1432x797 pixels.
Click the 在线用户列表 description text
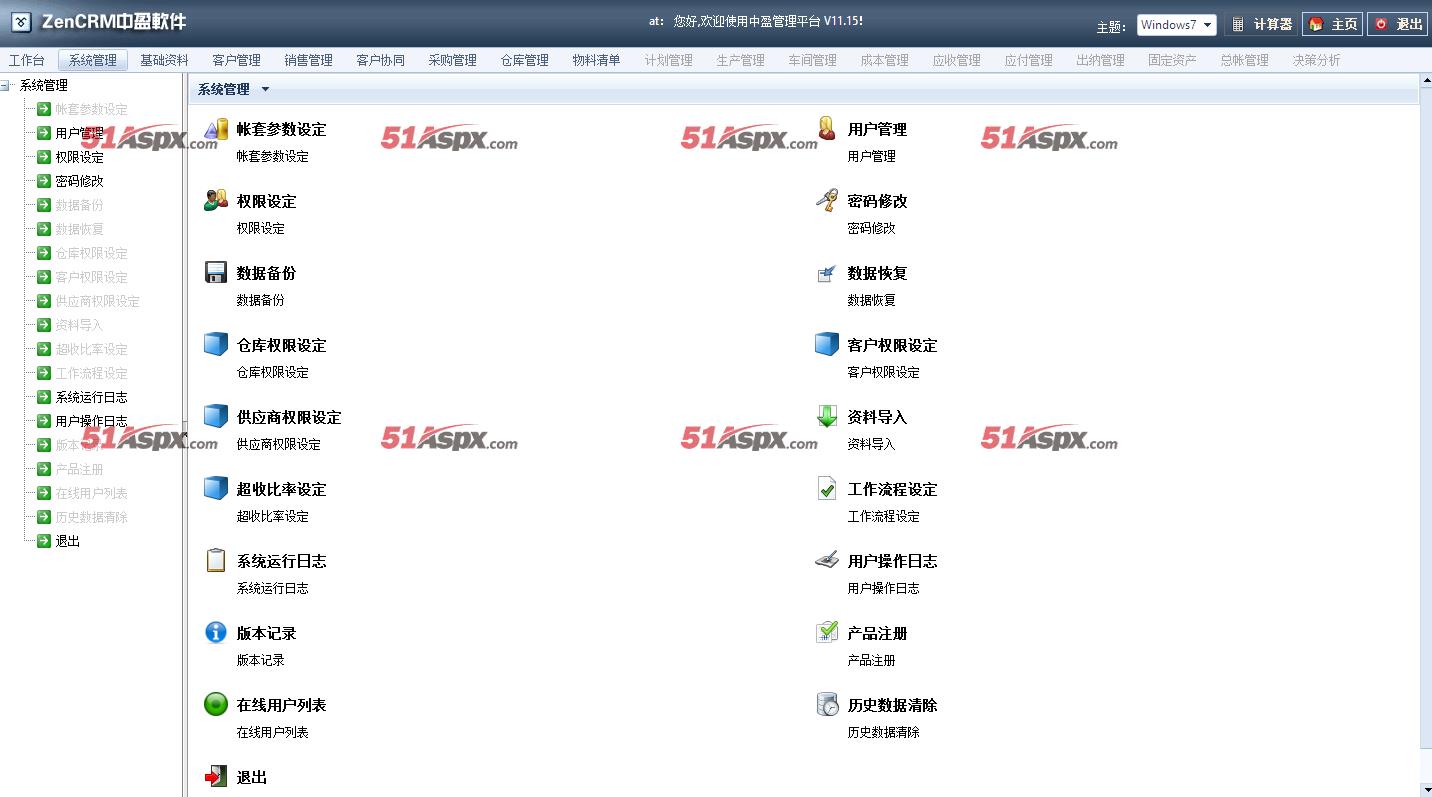[x=272, y=732]
